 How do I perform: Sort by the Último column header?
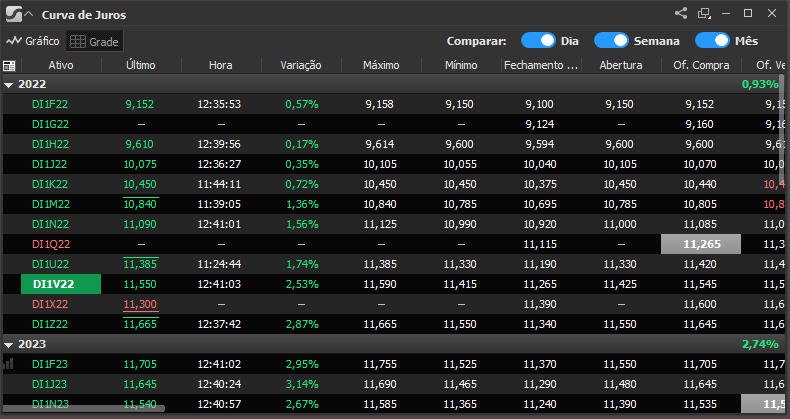(141, 65)
